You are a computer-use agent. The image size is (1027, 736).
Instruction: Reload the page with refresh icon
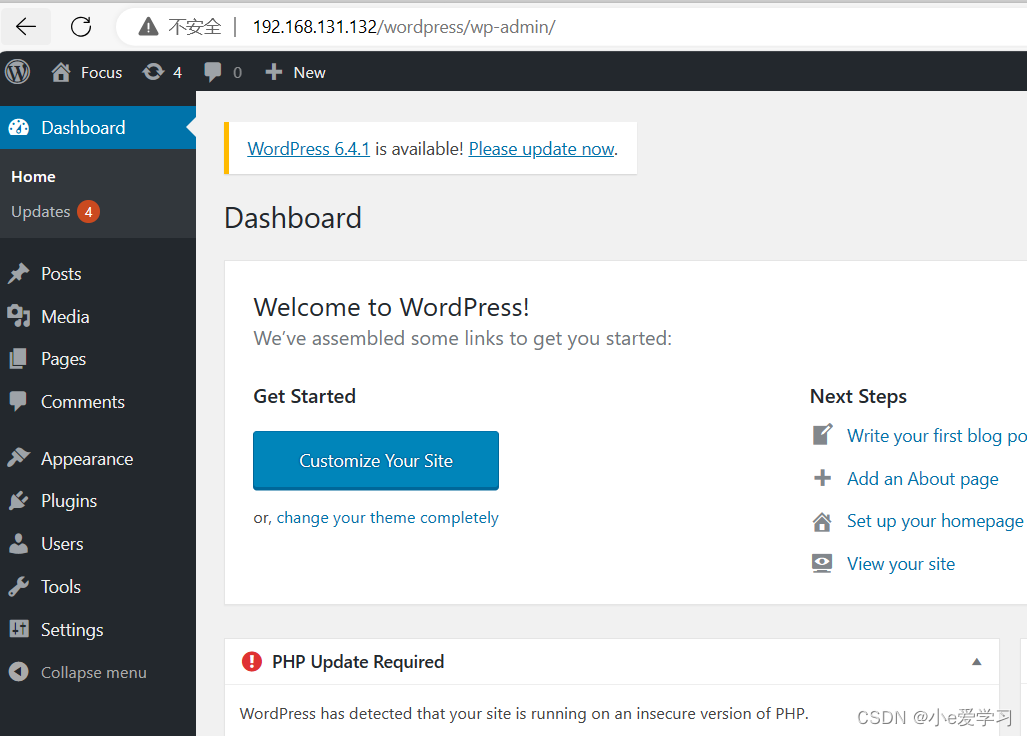click(81, 27)
